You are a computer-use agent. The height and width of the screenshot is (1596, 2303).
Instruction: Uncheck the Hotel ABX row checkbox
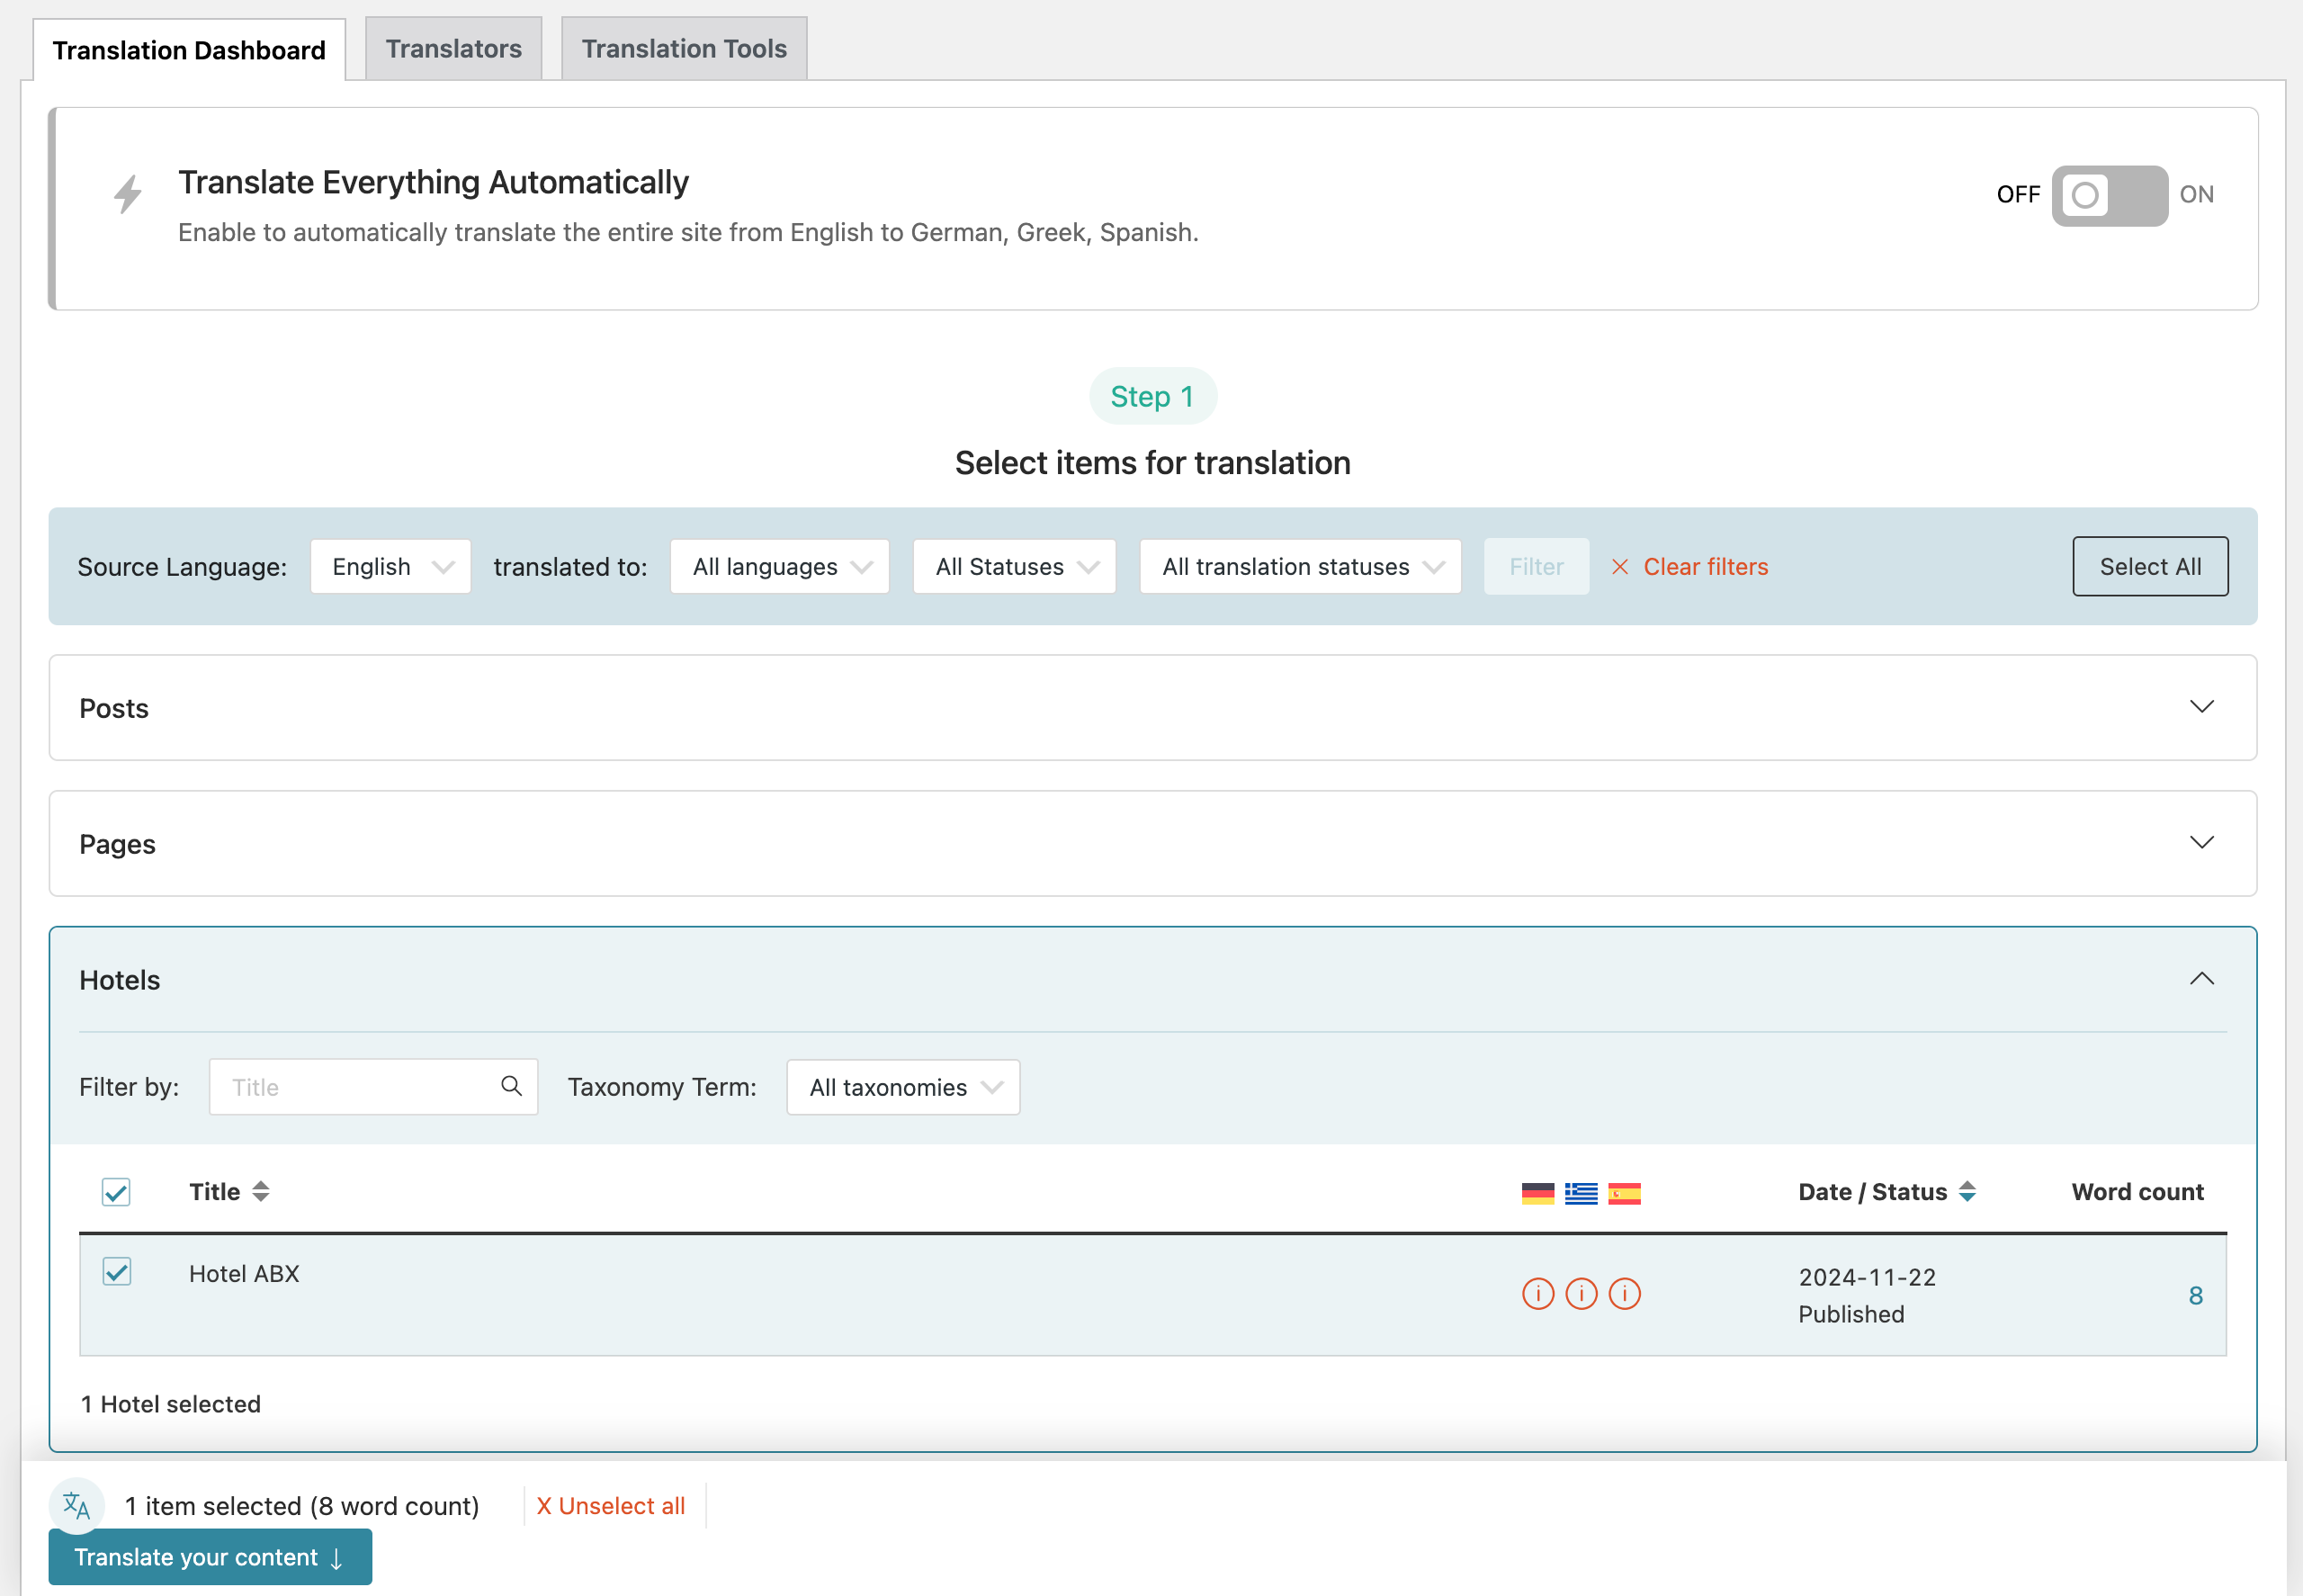117,1272
